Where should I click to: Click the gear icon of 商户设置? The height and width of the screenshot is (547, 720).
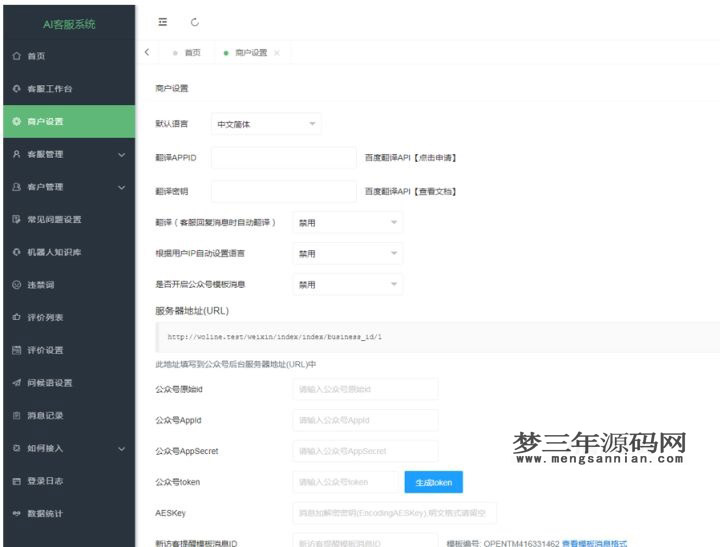coord(17,121)
